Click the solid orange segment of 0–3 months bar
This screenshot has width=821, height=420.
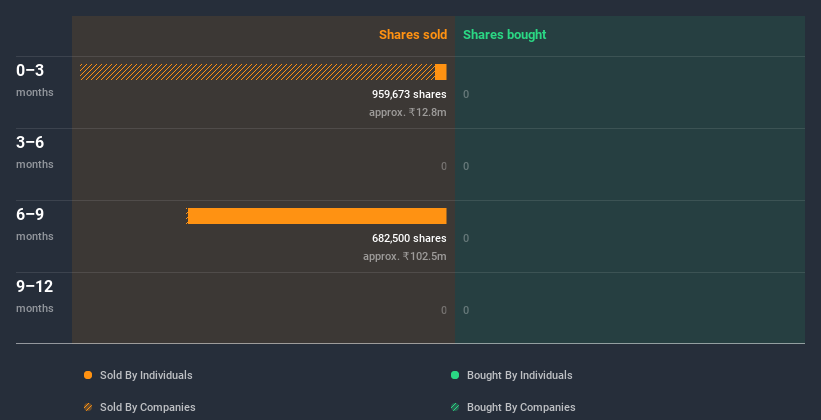441,72
